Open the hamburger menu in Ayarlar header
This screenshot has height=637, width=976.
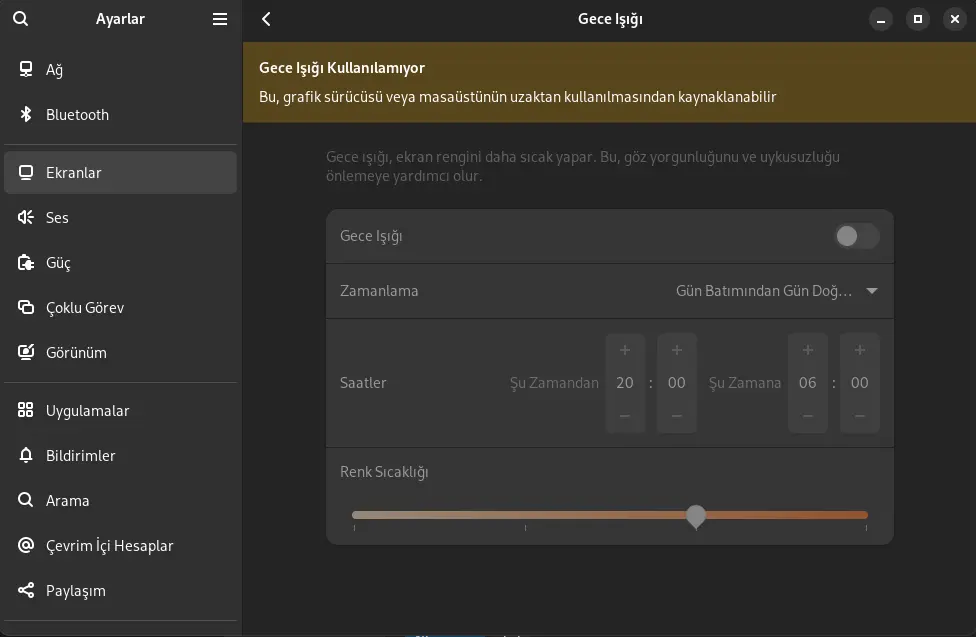click(220, 19)
